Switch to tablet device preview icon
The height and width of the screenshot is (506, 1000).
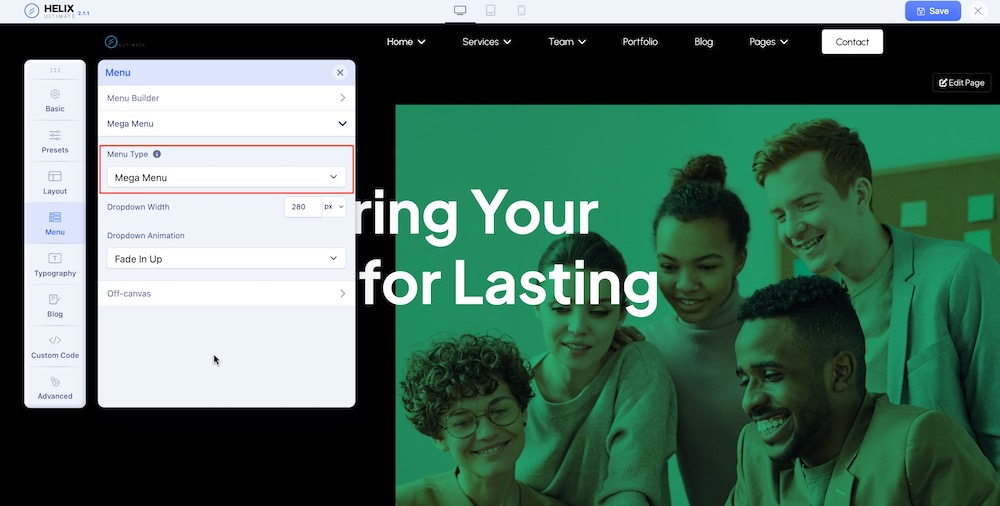click(x=491, y=11)
